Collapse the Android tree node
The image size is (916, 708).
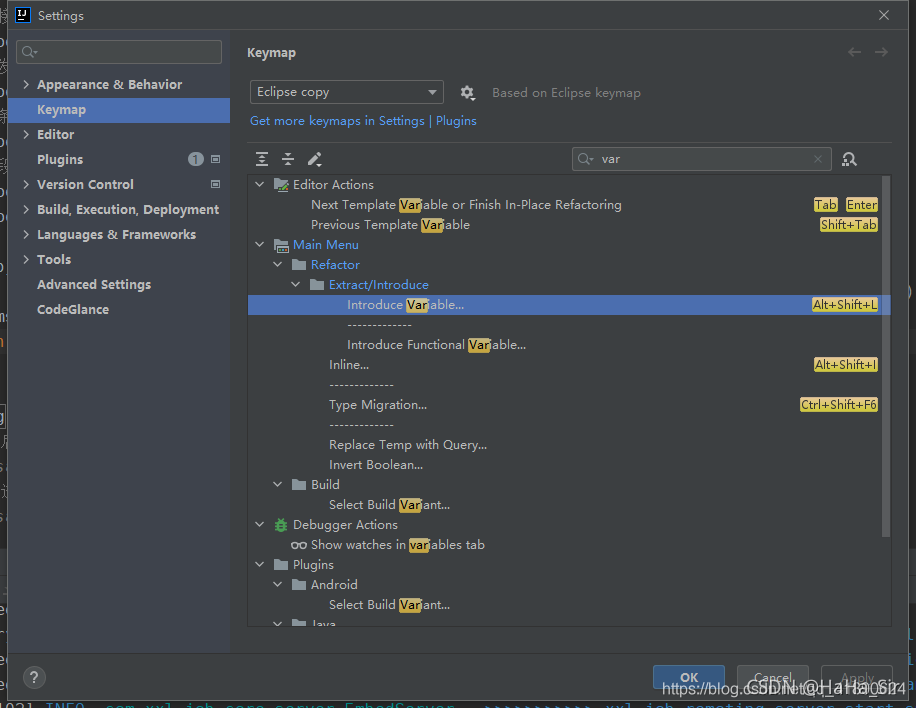(x=278, y=584)
